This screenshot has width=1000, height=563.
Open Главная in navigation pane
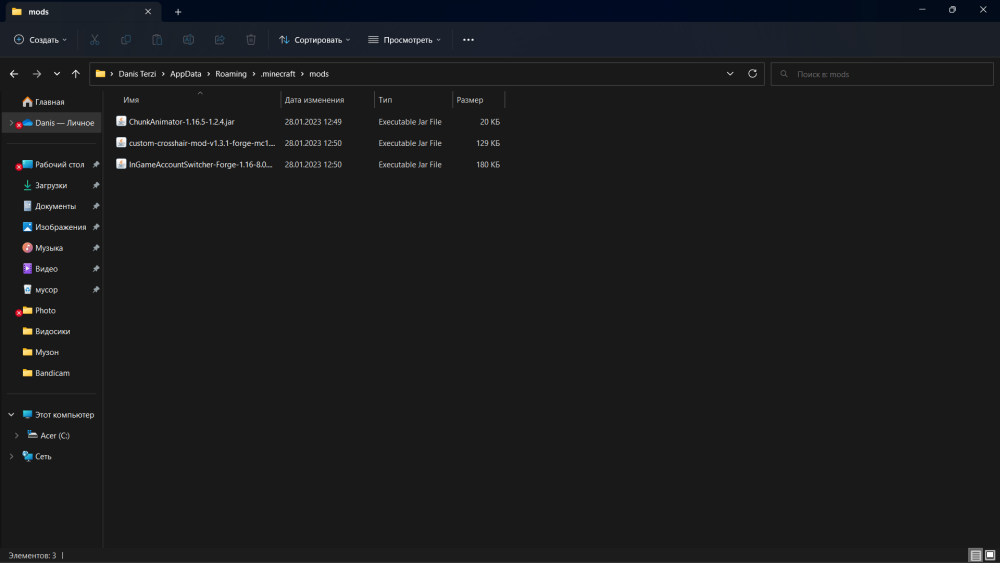(50, 102)
